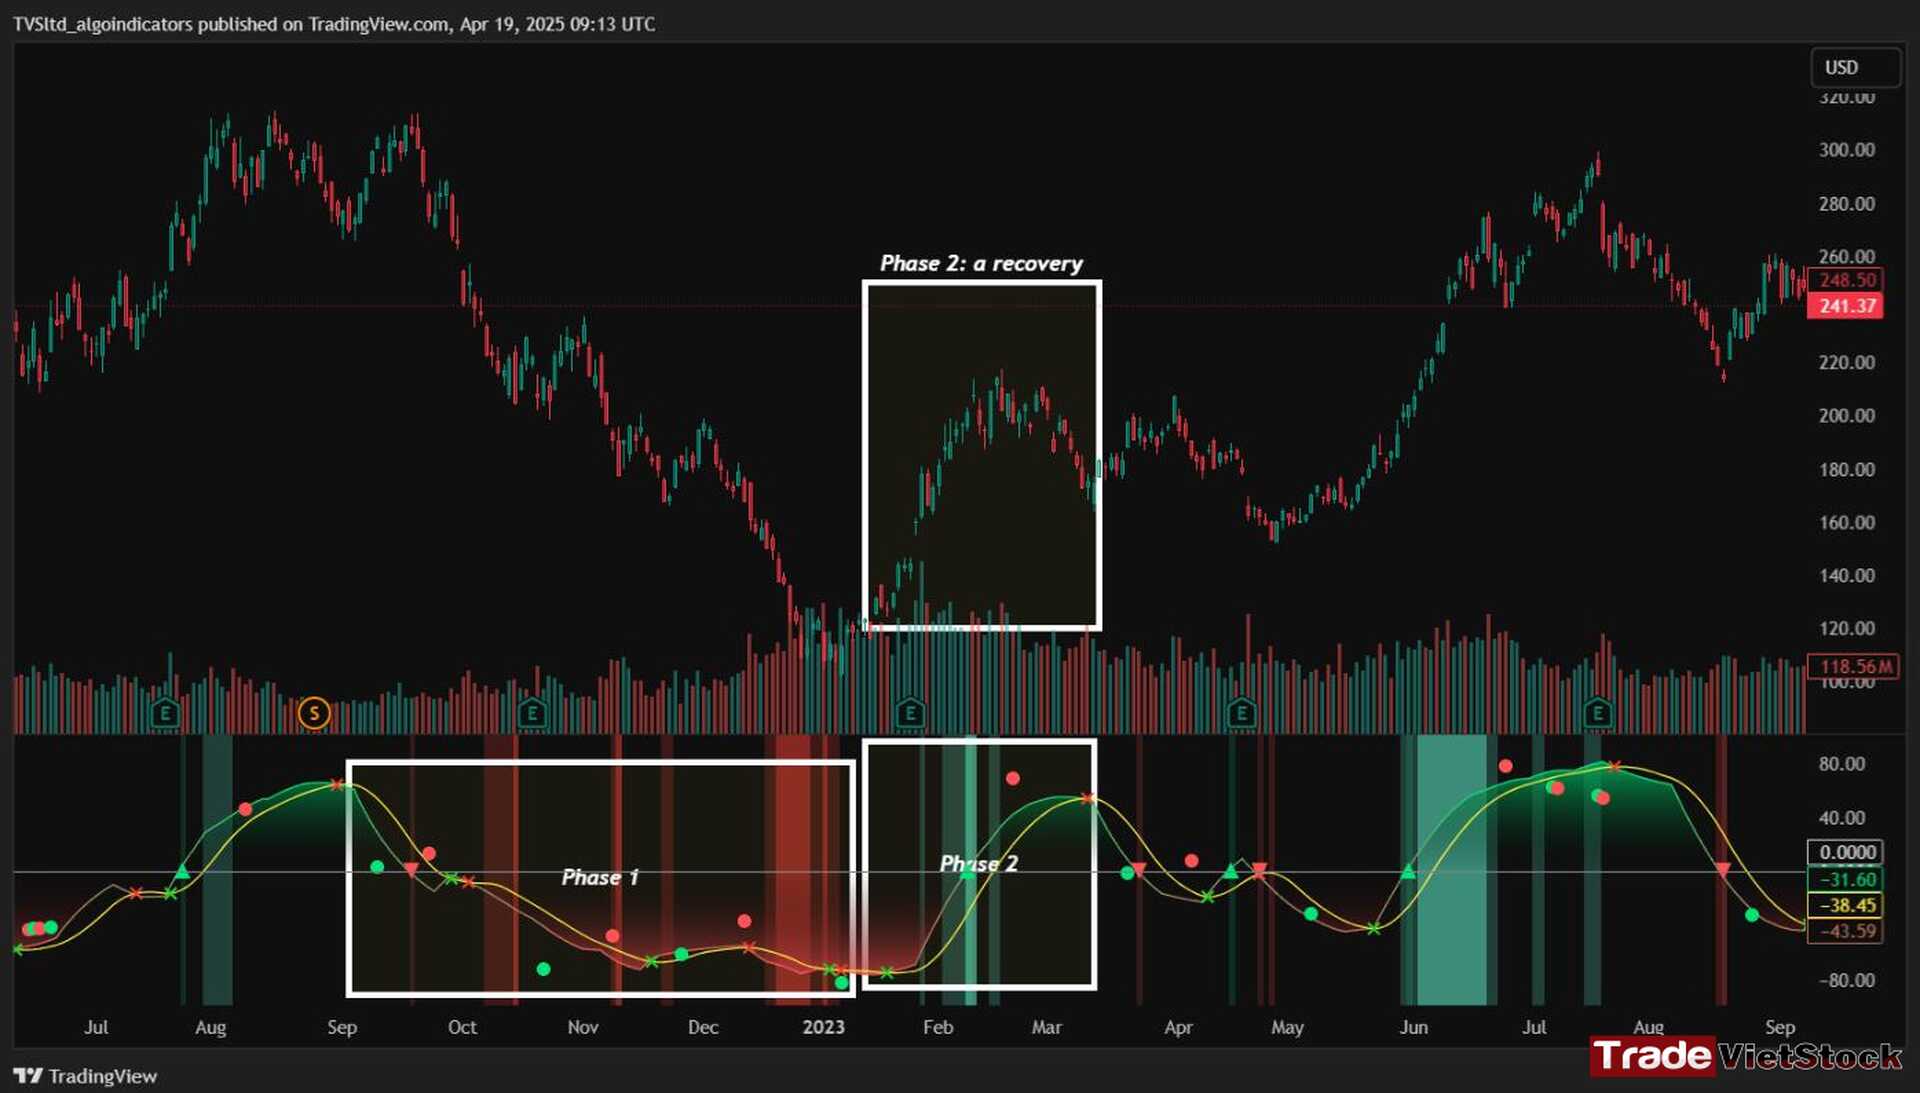Click the 248.50 price label

(x=1846, y=280)
